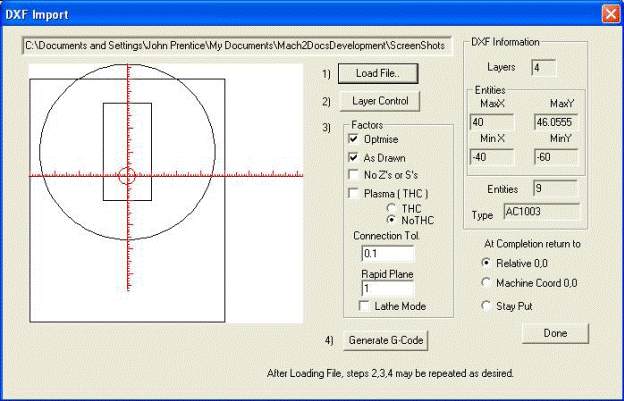Click the file path field

(237, 46)
